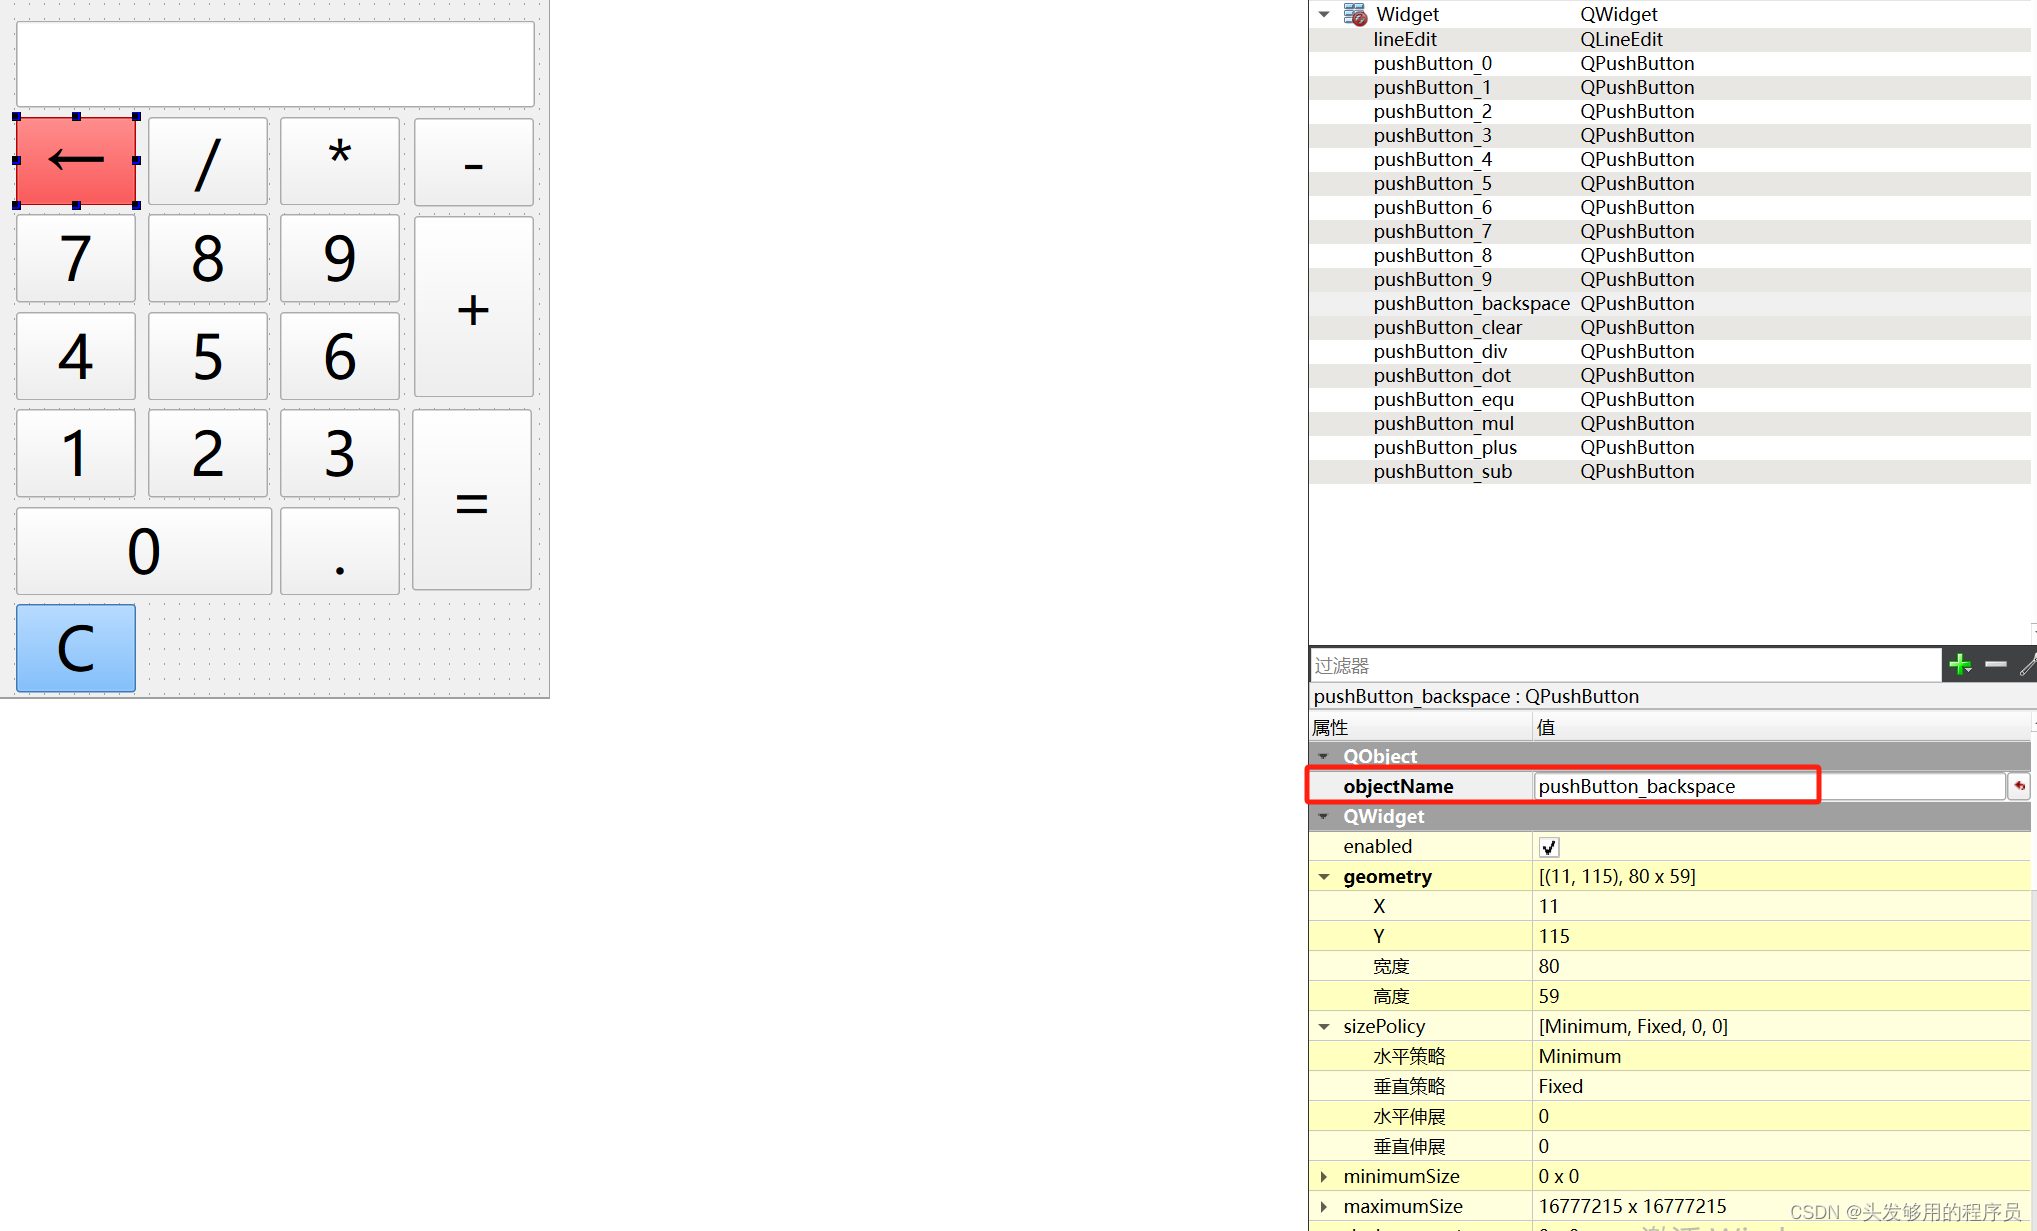Click the wide 0 button
This screenshot has width=2037, height=1231.
(144, 551)
